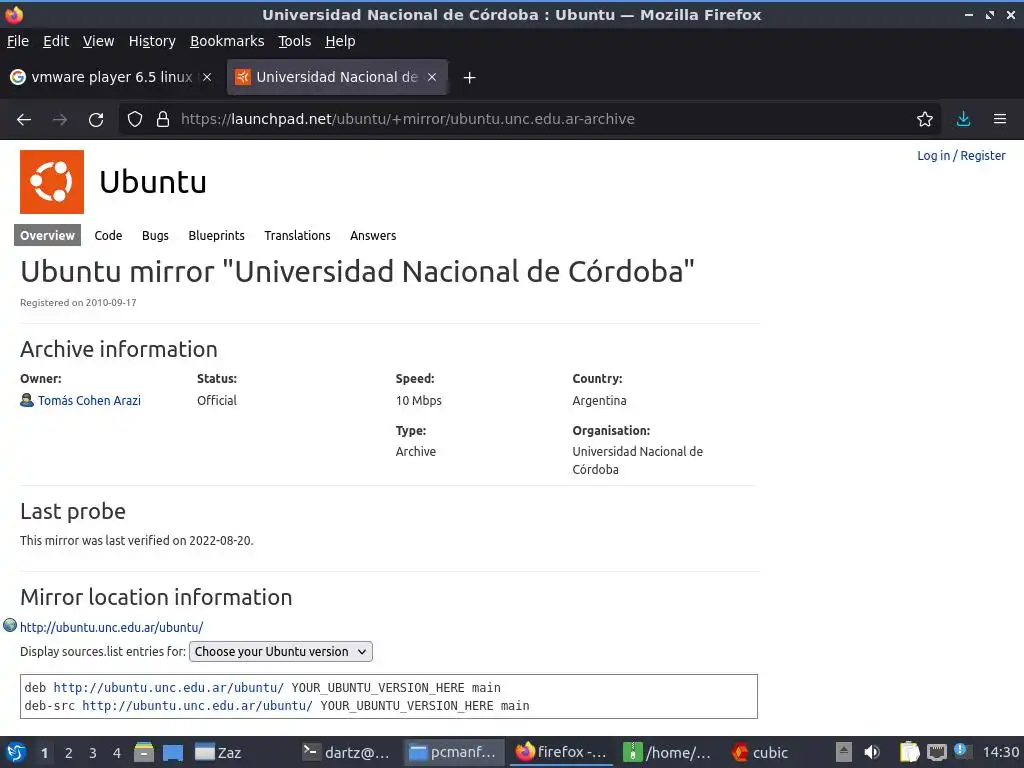Open the Tools menu
This screenshot has width=1024, height=768.
tap(295, 41)
